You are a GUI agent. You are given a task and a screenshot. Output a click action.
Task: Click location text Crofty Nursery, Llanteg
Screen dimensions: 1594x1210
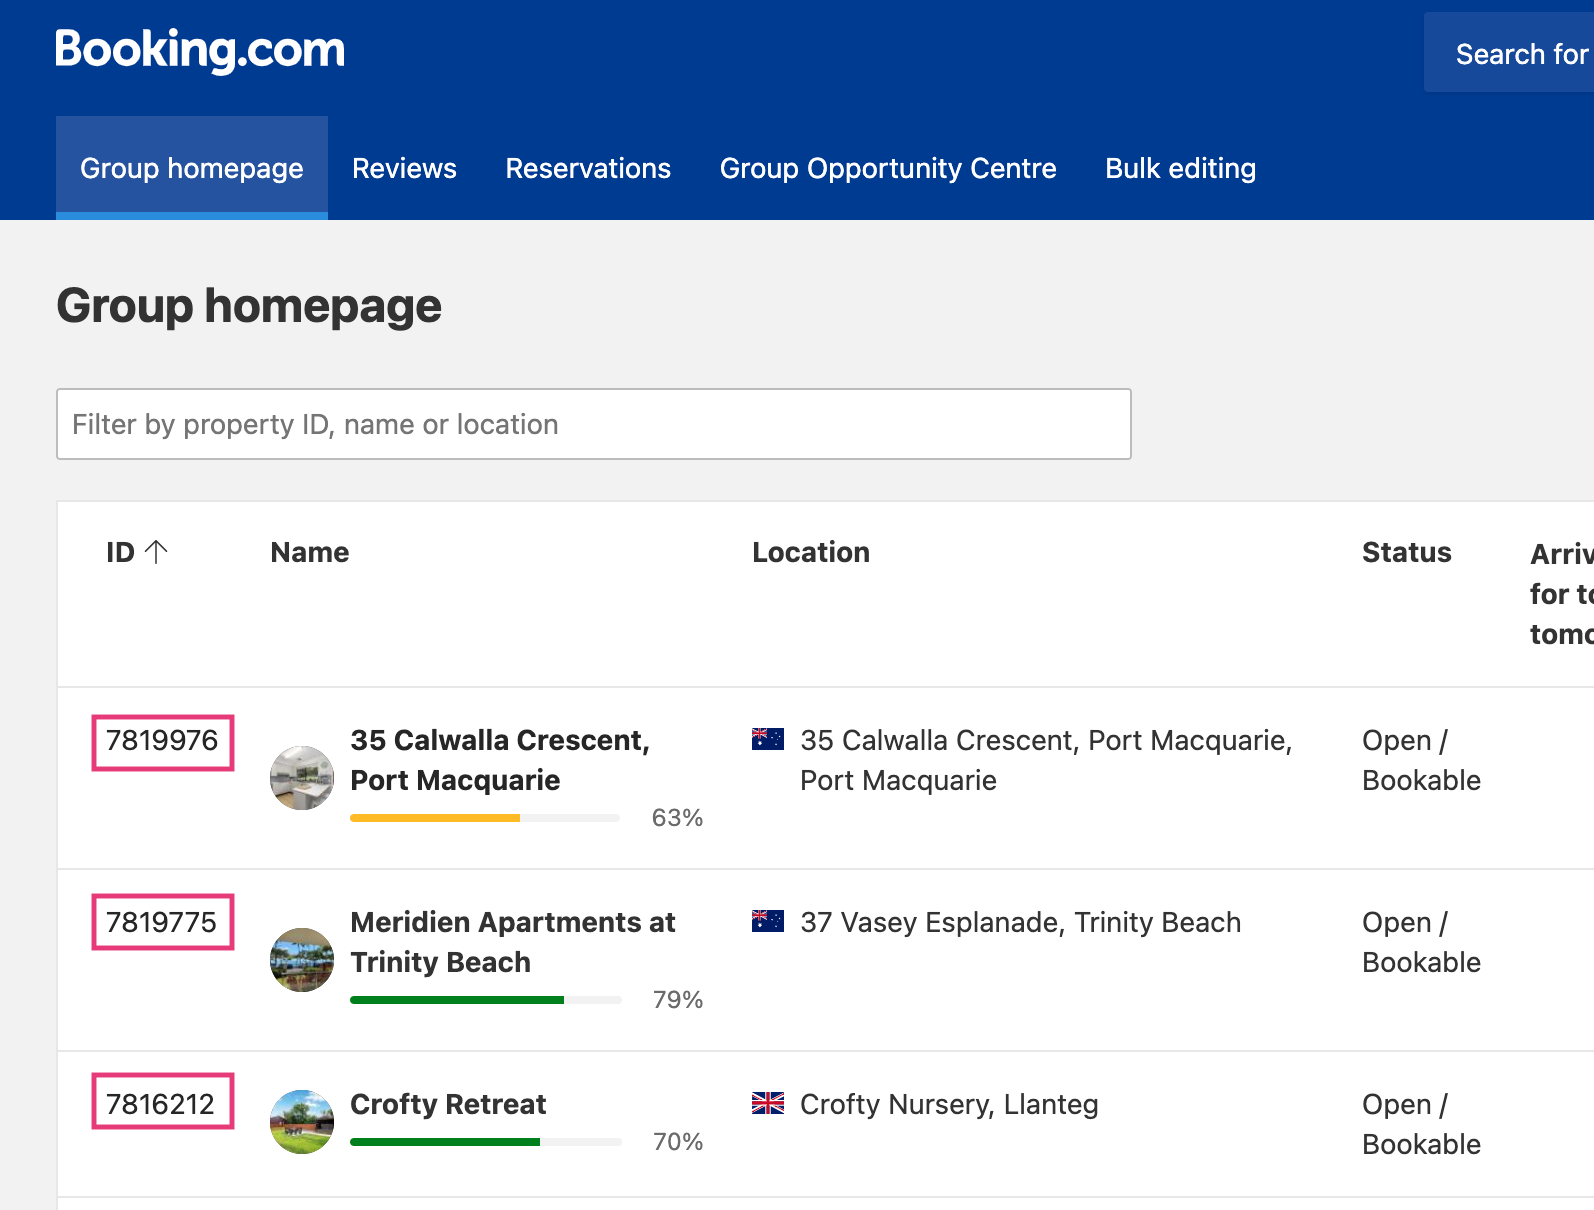(949, 1104)
